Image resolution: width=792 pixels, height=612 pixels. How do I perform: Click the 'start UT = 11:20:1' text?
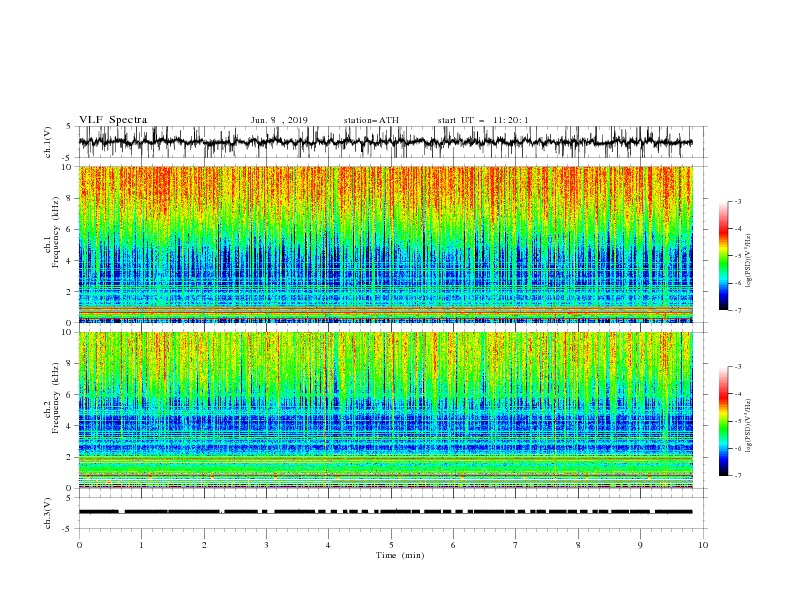483,120
